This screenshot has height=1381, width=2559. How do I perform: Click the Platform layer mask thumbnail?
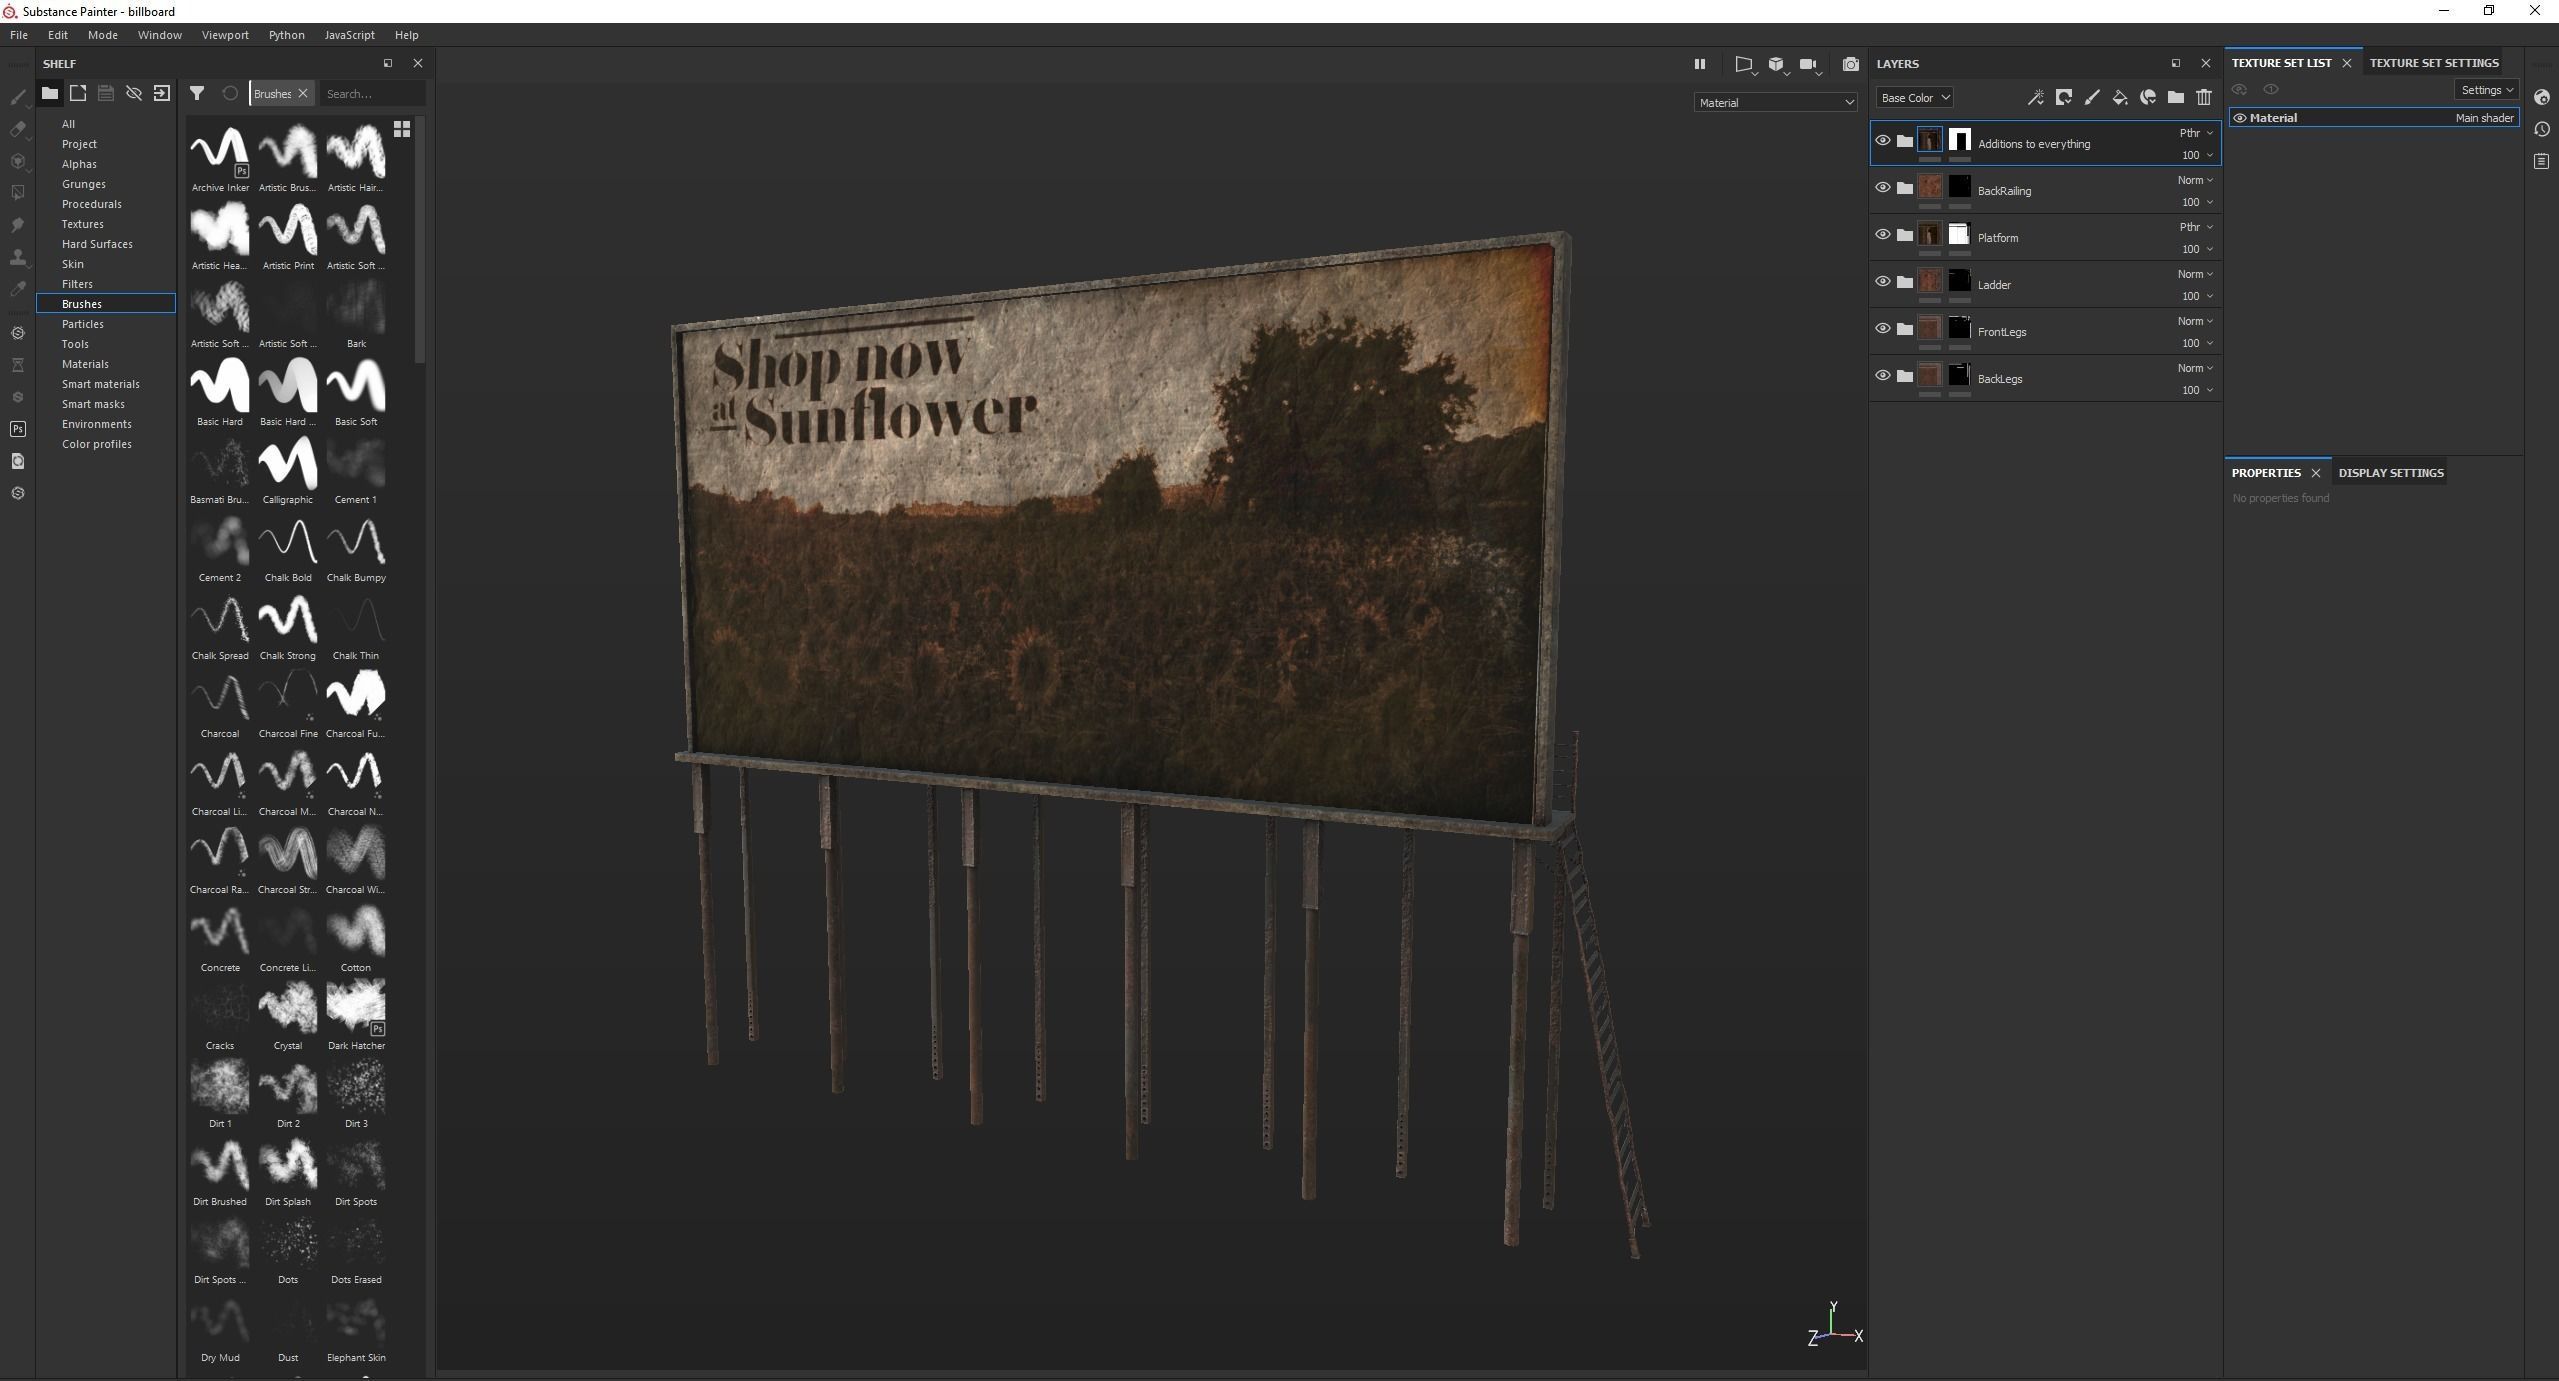coord(1959,235)
